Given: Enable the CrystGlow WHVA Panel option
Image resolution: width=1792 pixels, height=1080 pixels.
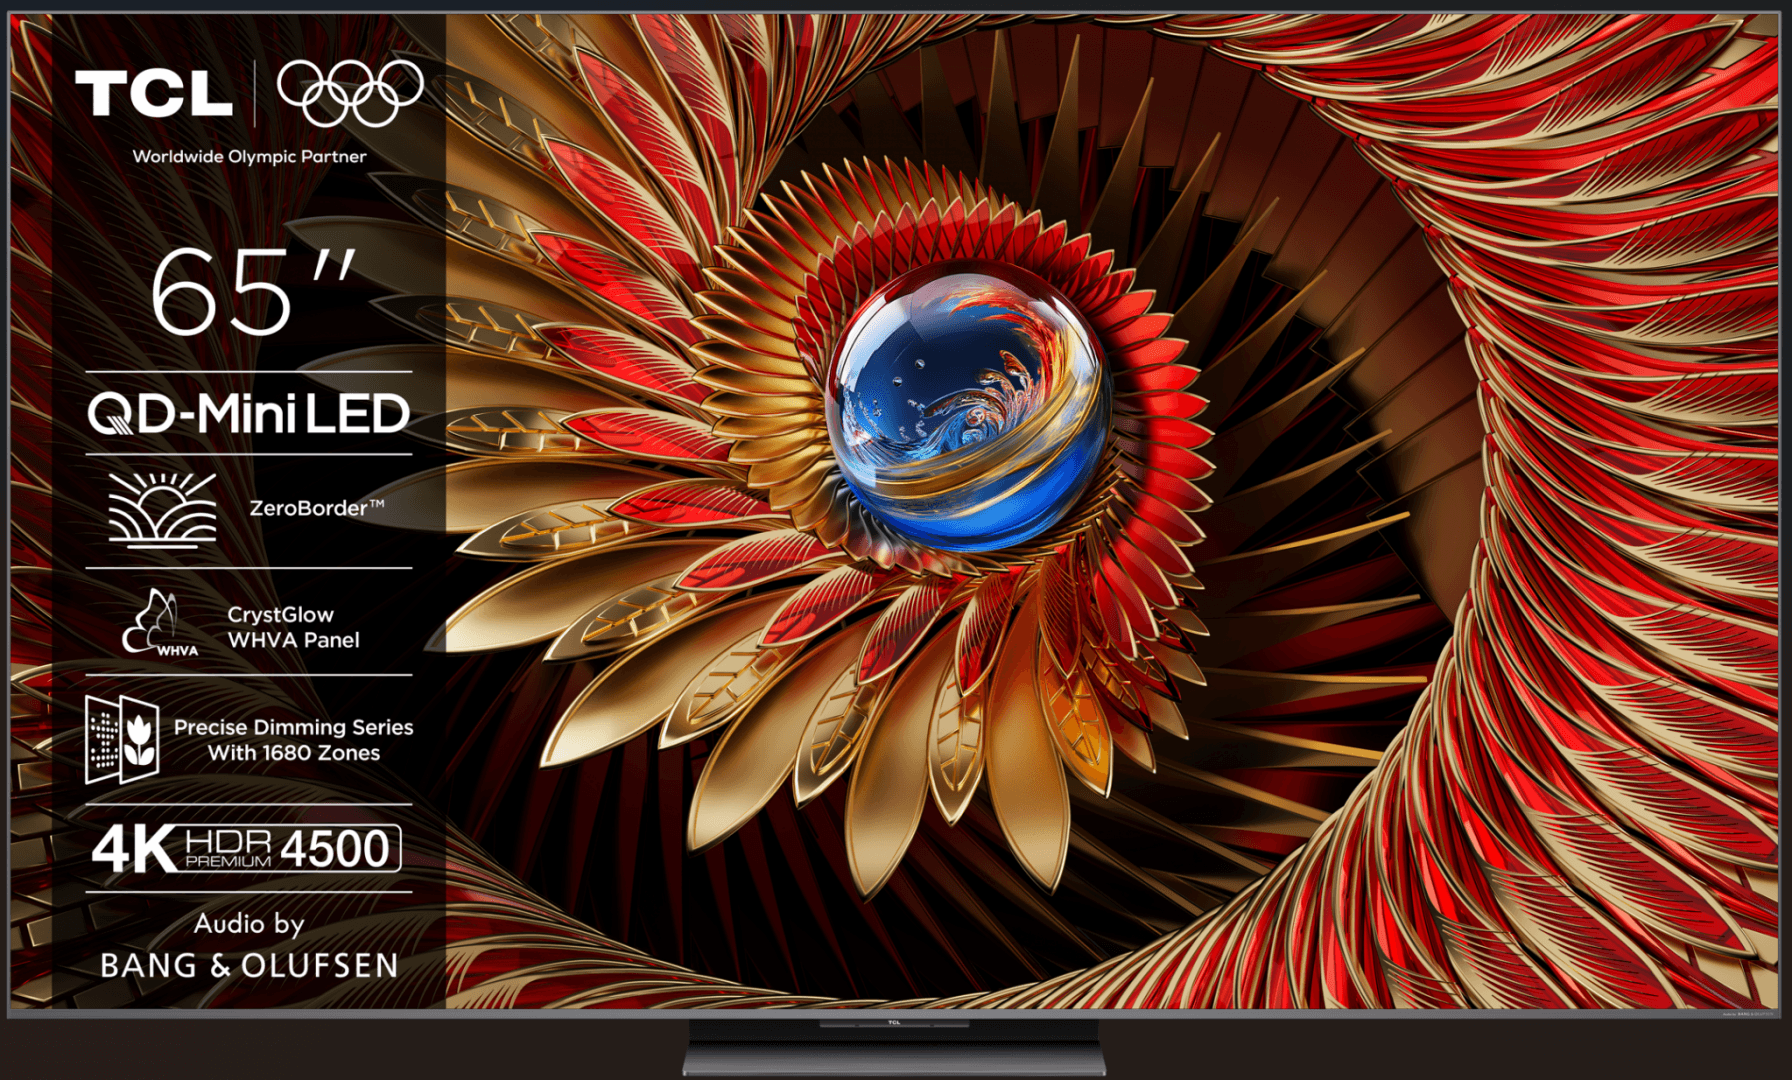Looking at the screenshot, I should pyautogui.click(x=291, y=627).
